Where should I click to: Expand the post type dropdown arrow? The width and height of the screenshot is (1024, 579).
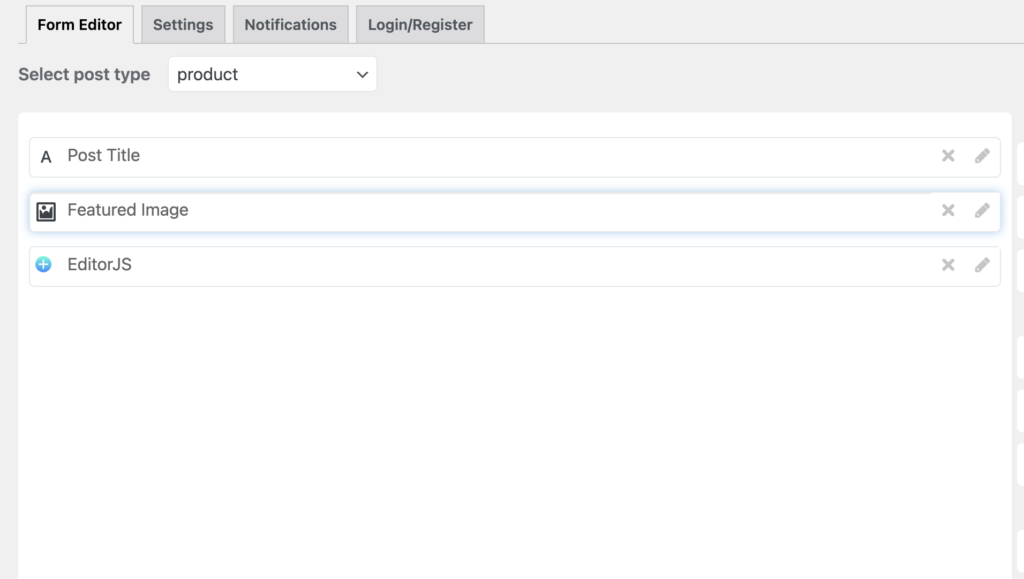(362, 75)
